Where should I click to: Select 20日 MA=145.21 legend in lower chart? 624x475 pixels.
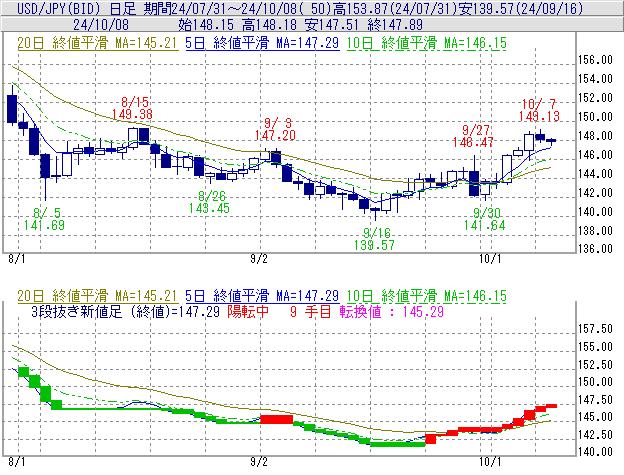[98, 296]
